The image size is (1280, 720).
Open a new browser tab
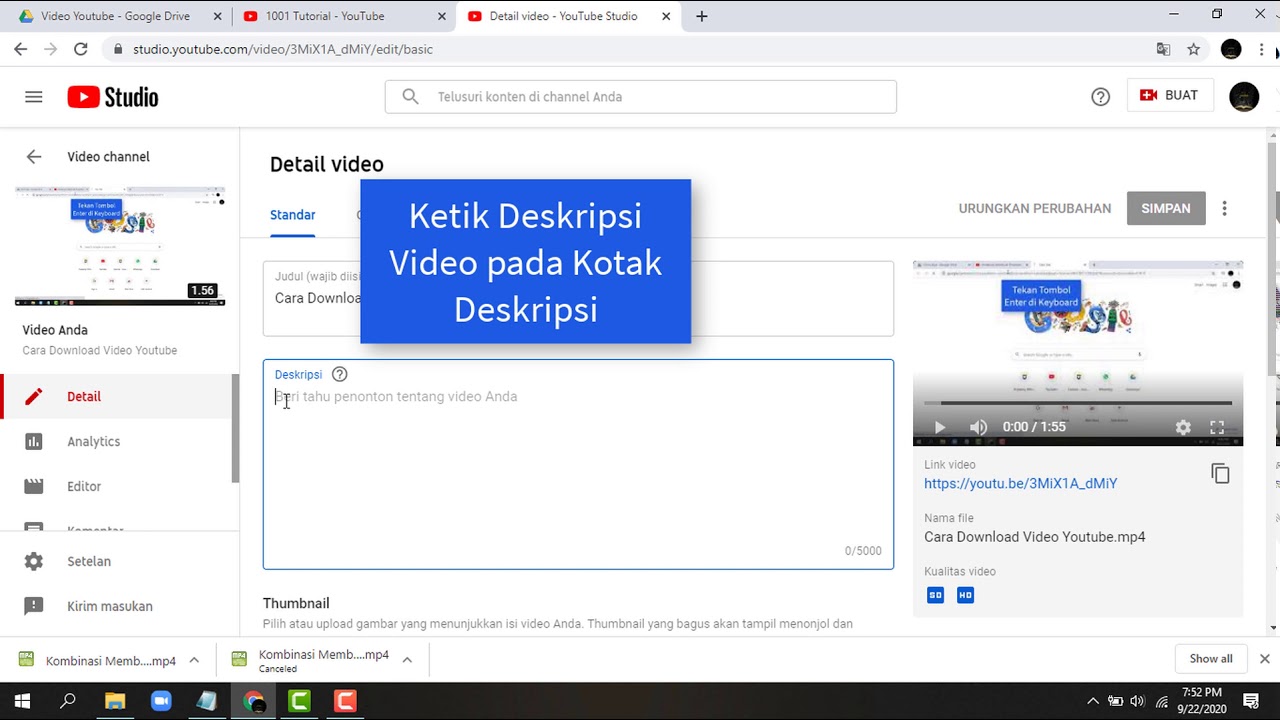(x=702, y=16)
